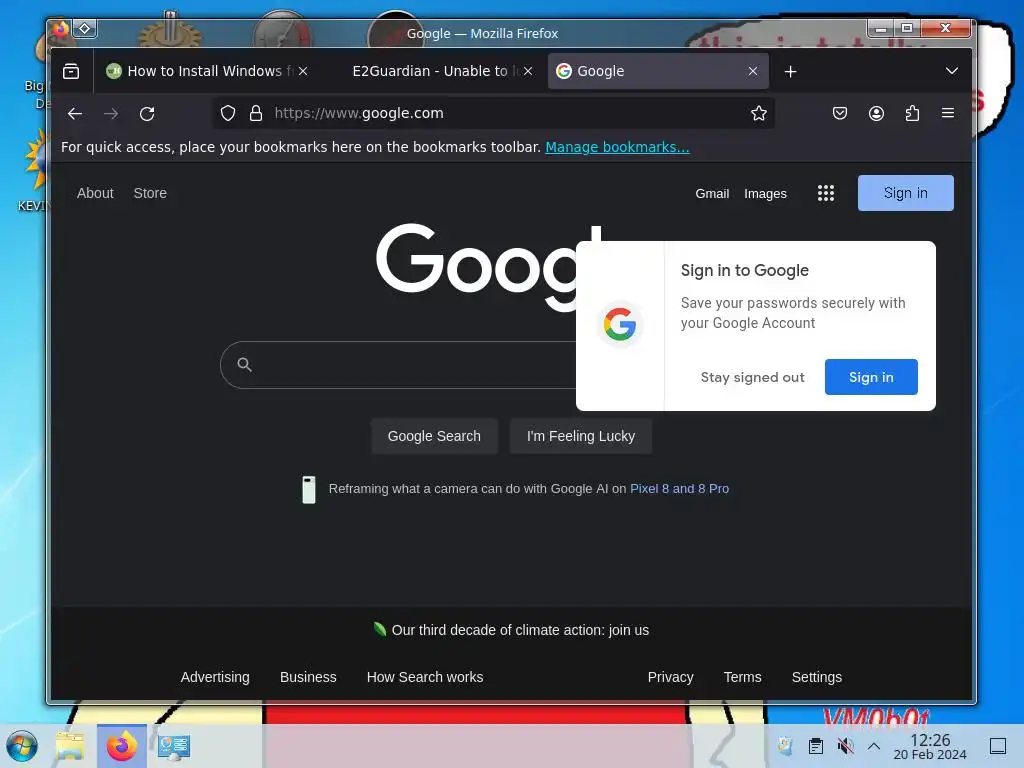Click Sign in within the popup card
This screenshot has width=1024, height=768.
[871, 377]
